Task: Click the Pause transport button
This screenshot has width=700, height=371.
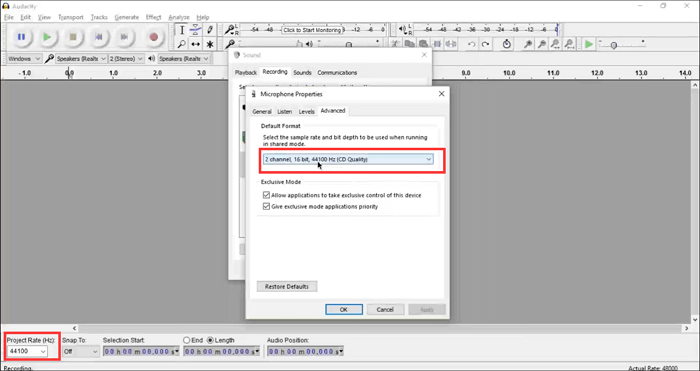Action: [21, 37]
